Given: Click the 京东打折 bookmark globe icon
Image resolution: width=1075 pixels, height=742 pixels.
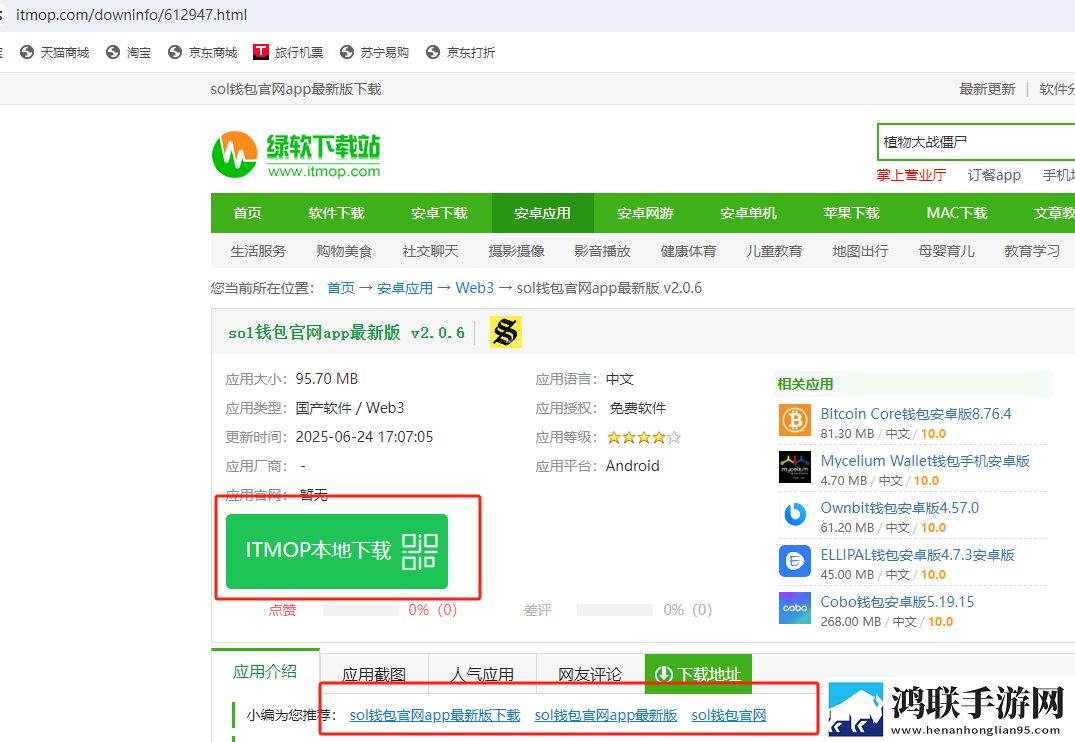Looking at the screenshot, I should [433, 52].
